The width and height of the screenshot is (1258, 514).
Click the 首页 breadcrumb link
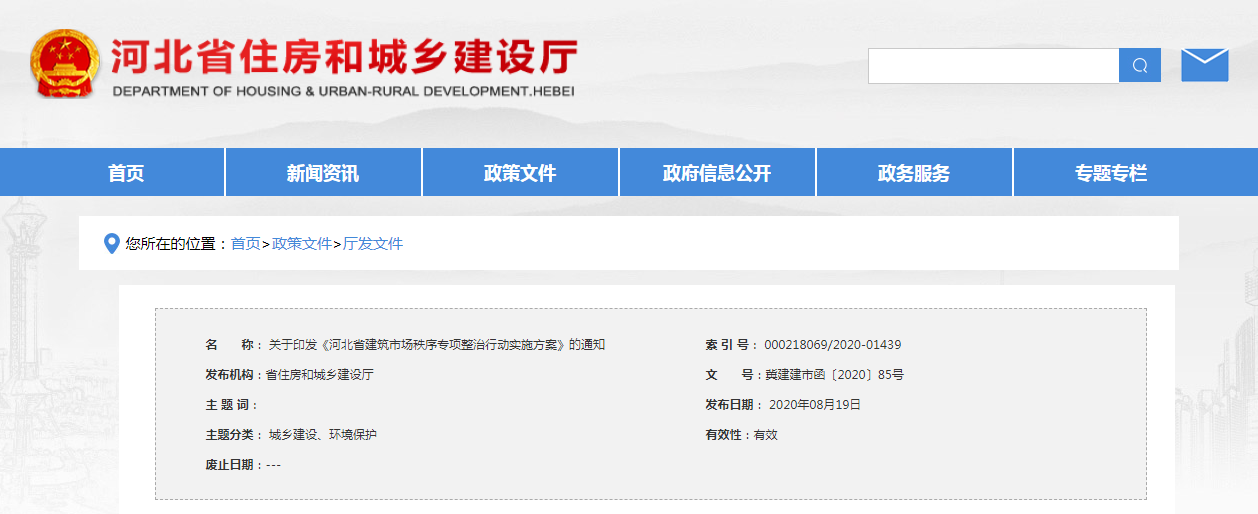click(245, 243)
